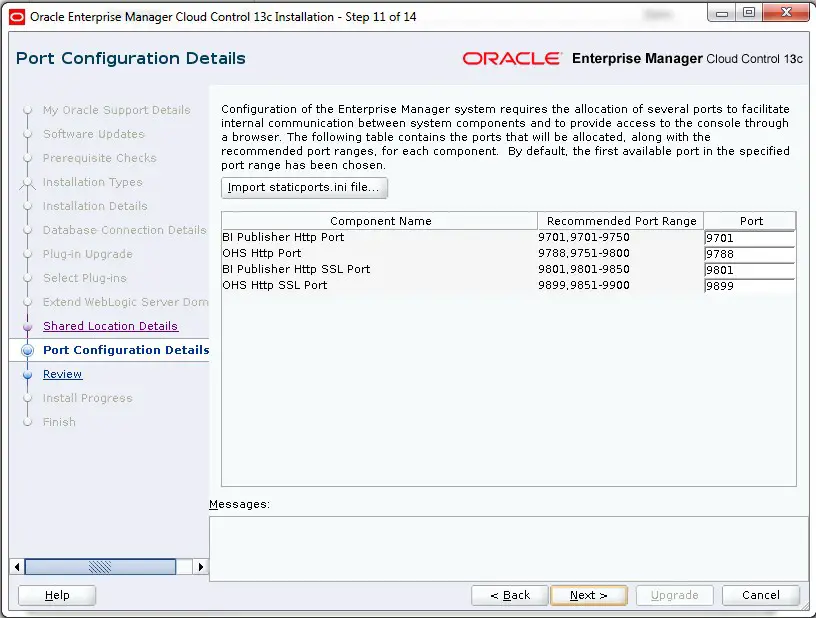Click Installation Types step in sidebar

93,182
